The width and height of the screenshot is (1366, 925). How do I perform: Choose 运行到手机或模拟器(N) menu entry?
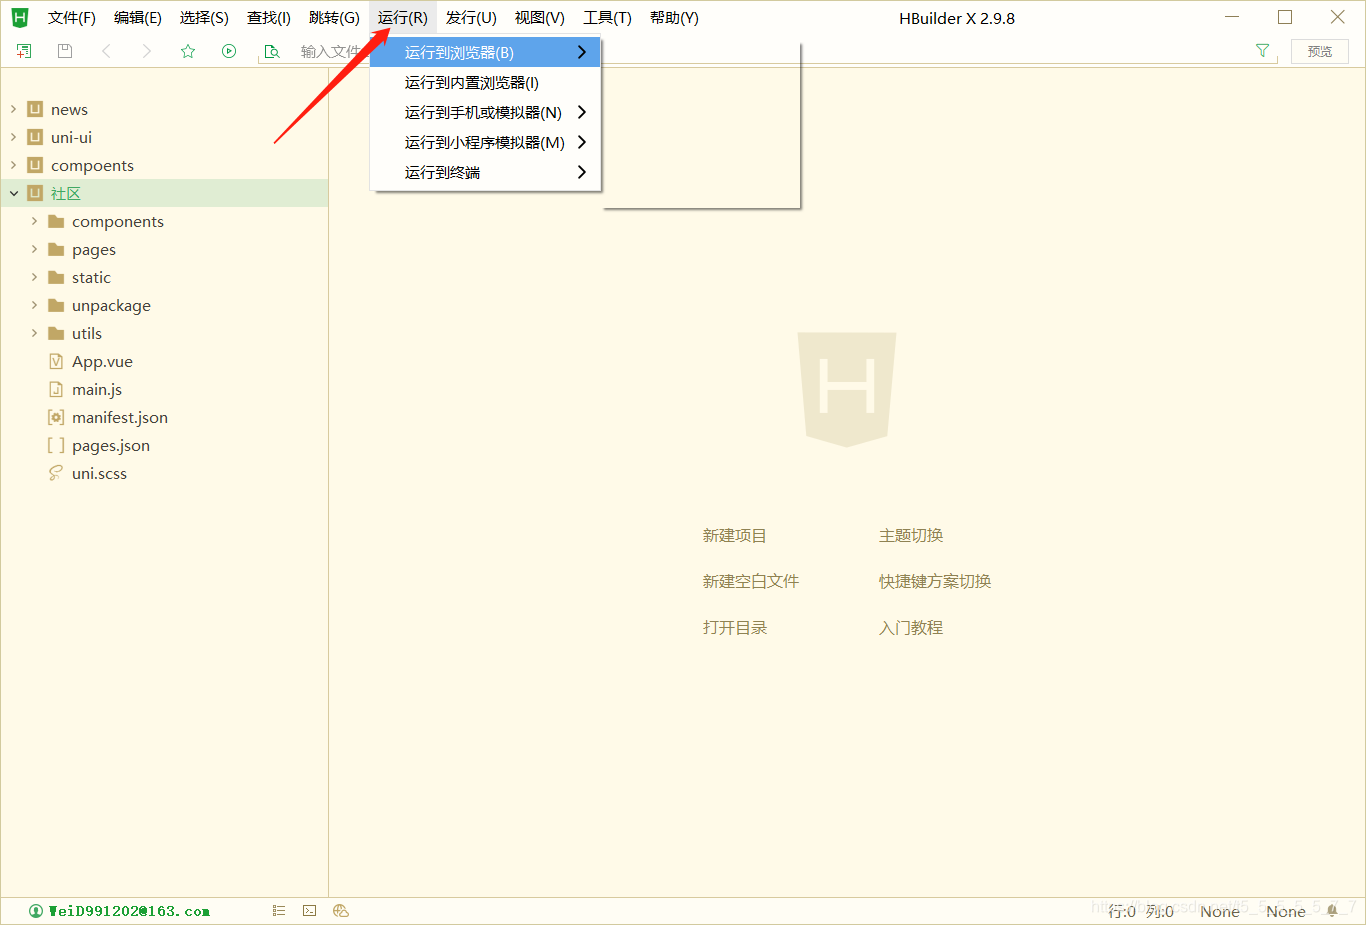(x=485, y=112)
